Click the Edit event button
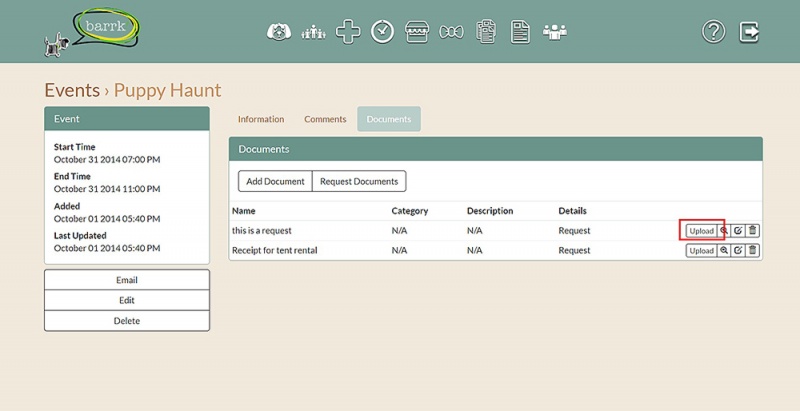Screen dimensions: 800x411 127,300
